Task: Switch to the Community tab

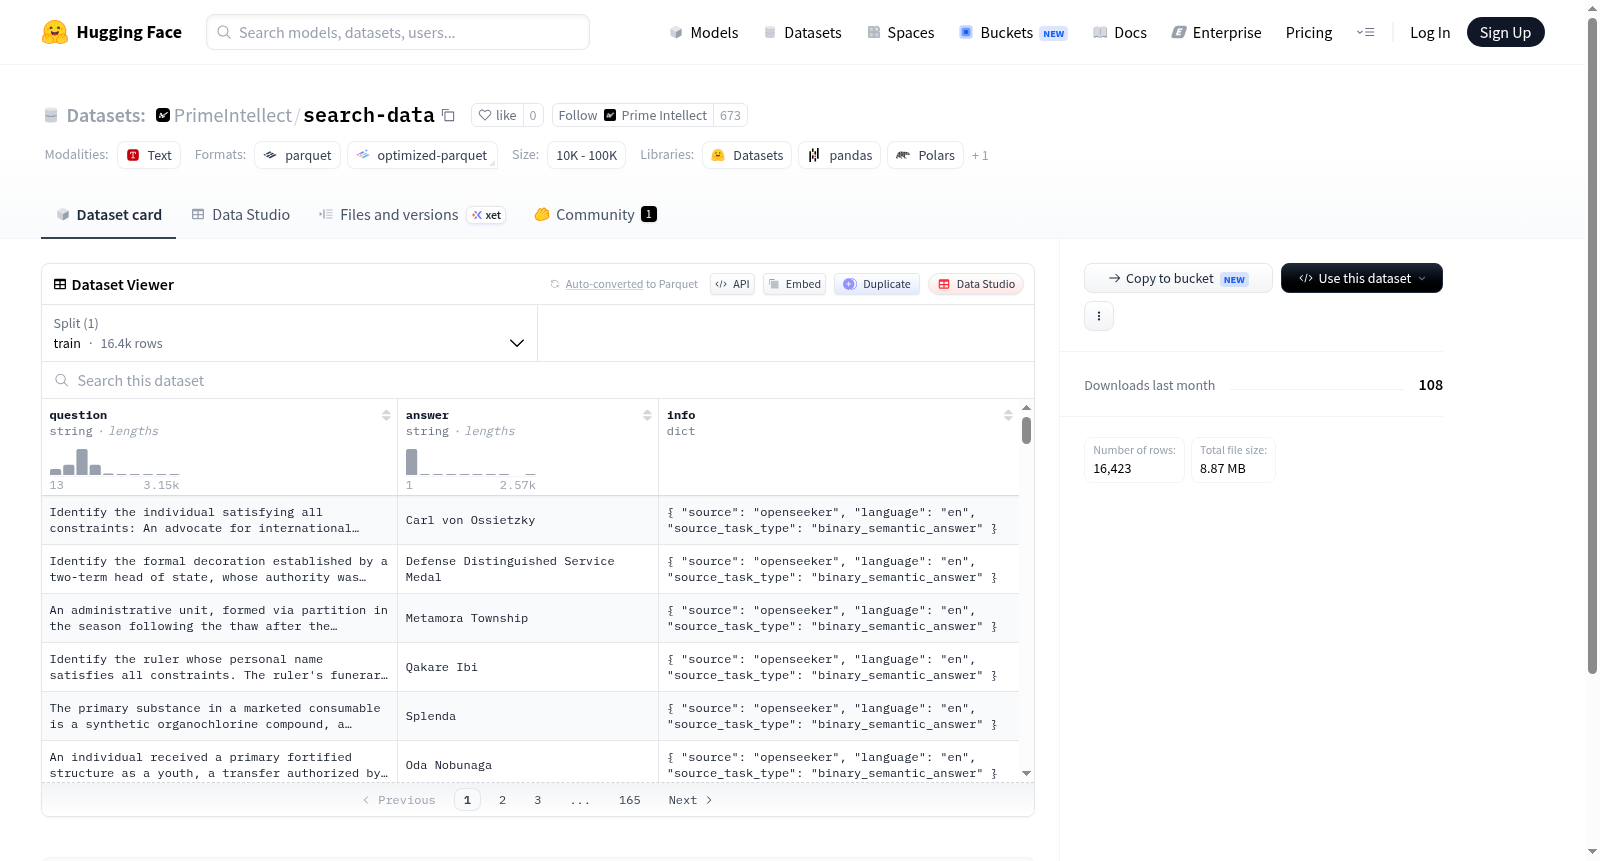Action: coord(595,215)
